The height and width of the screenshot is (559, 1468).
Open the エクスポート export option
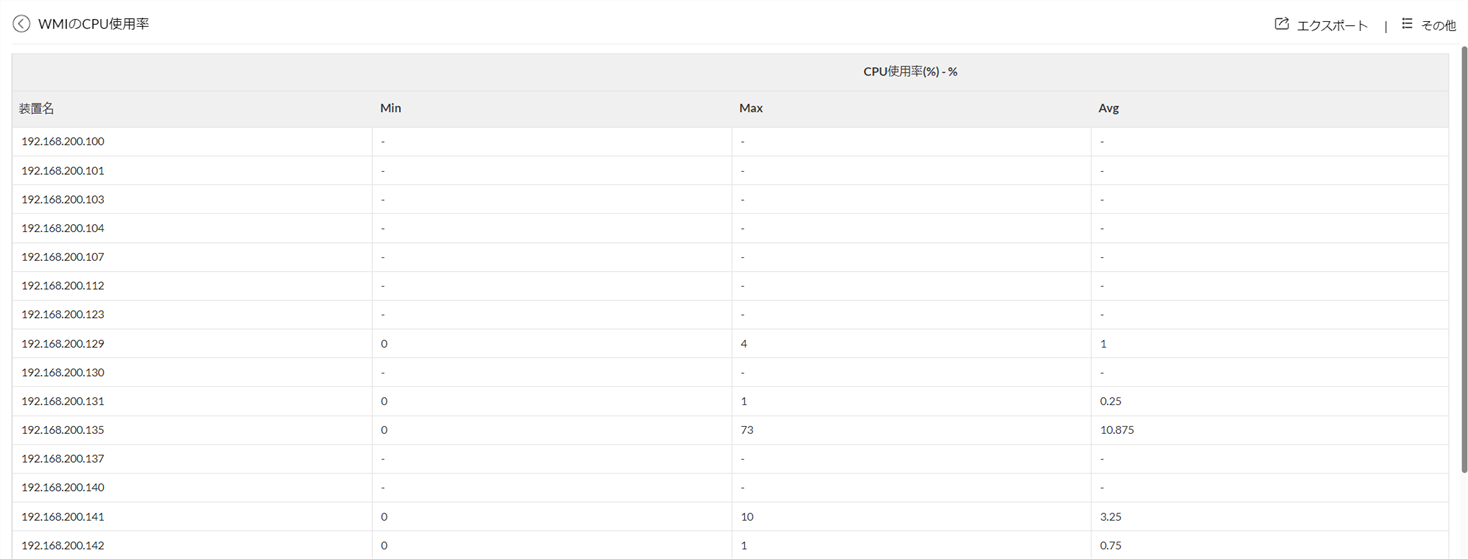[1331, 25]
